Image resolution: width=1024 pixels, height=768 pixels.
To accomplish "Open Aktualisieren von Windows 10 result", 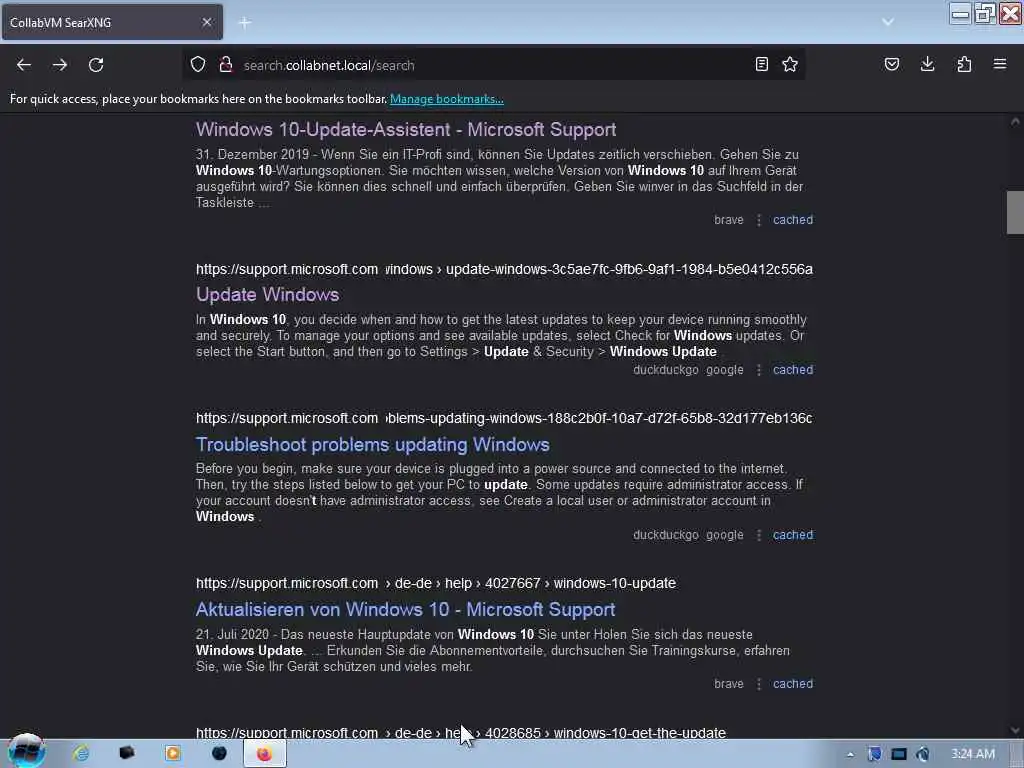I will [406, 609].
